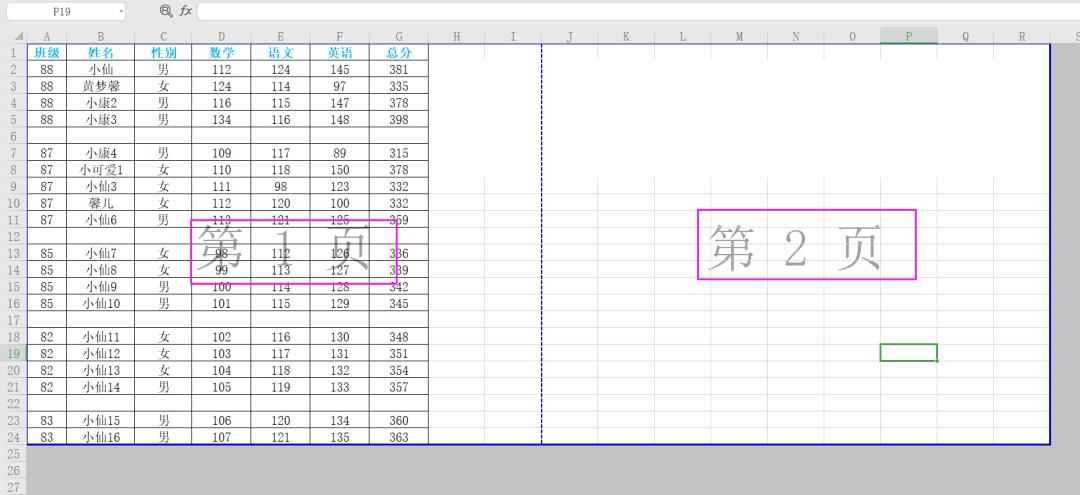Click the cell containing 黄梦馨
The image size is (1080, 495).
(100, 86)
